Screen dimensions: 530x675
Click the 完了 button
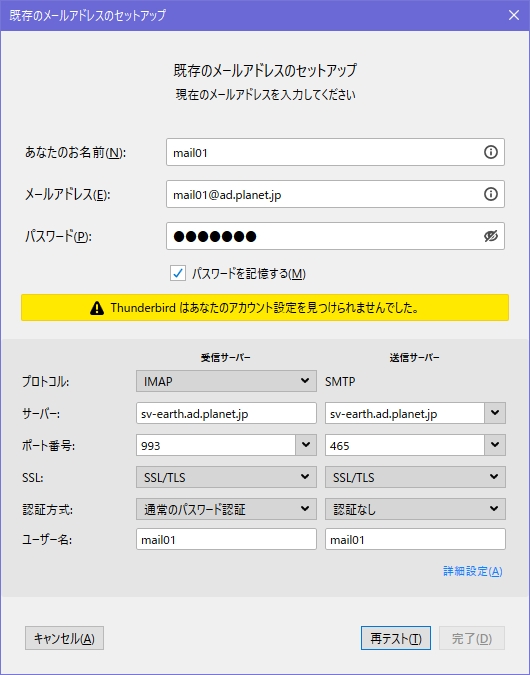click(471, 638)
